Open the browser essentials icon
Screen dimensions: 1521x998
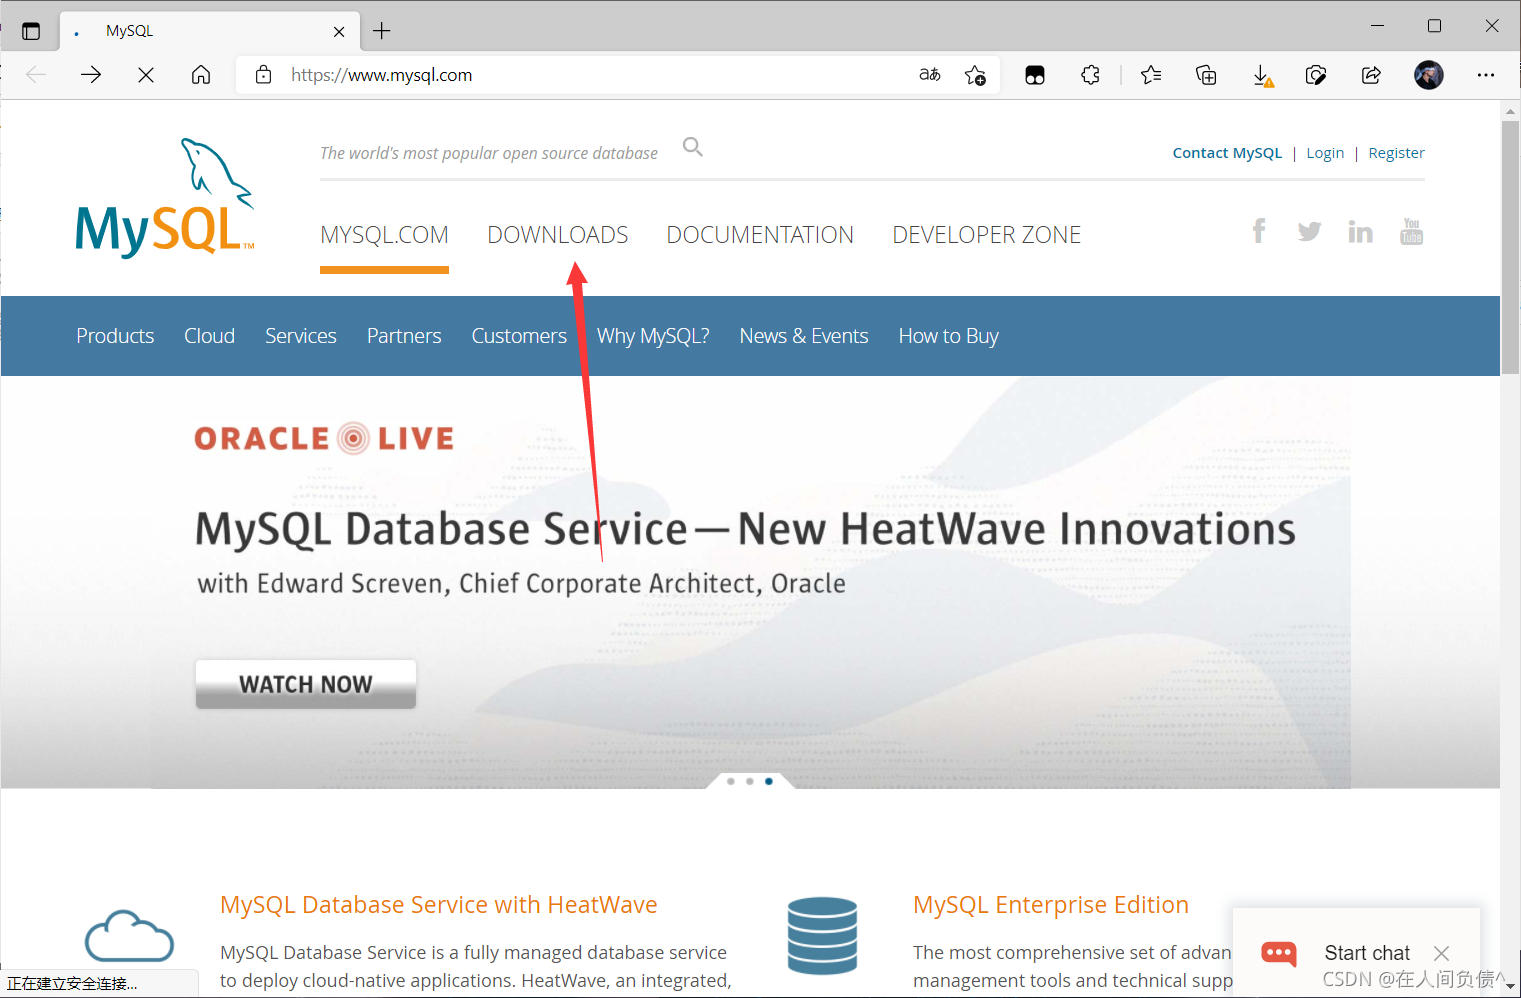tap(1316, 75)
